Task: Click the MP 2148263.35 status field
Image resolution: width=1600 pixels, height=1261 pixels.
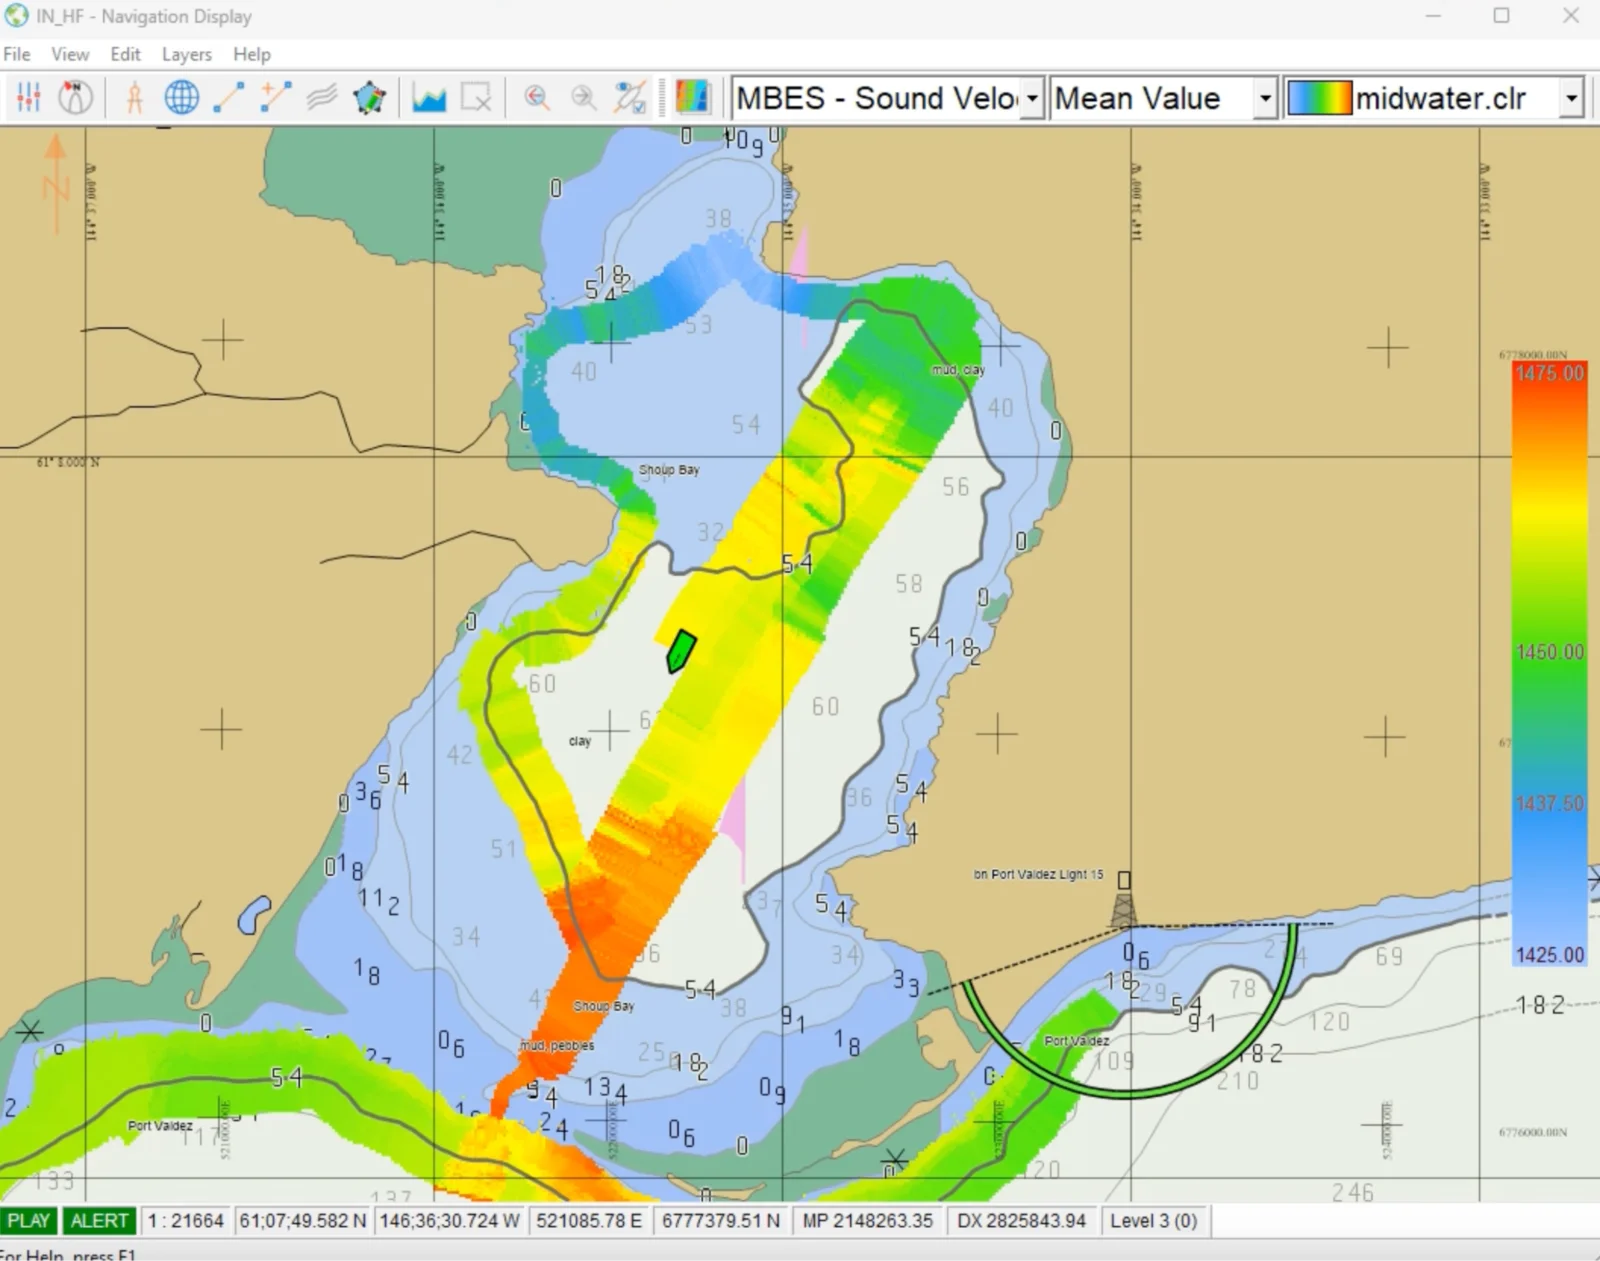Action: tap(867, 1221)
